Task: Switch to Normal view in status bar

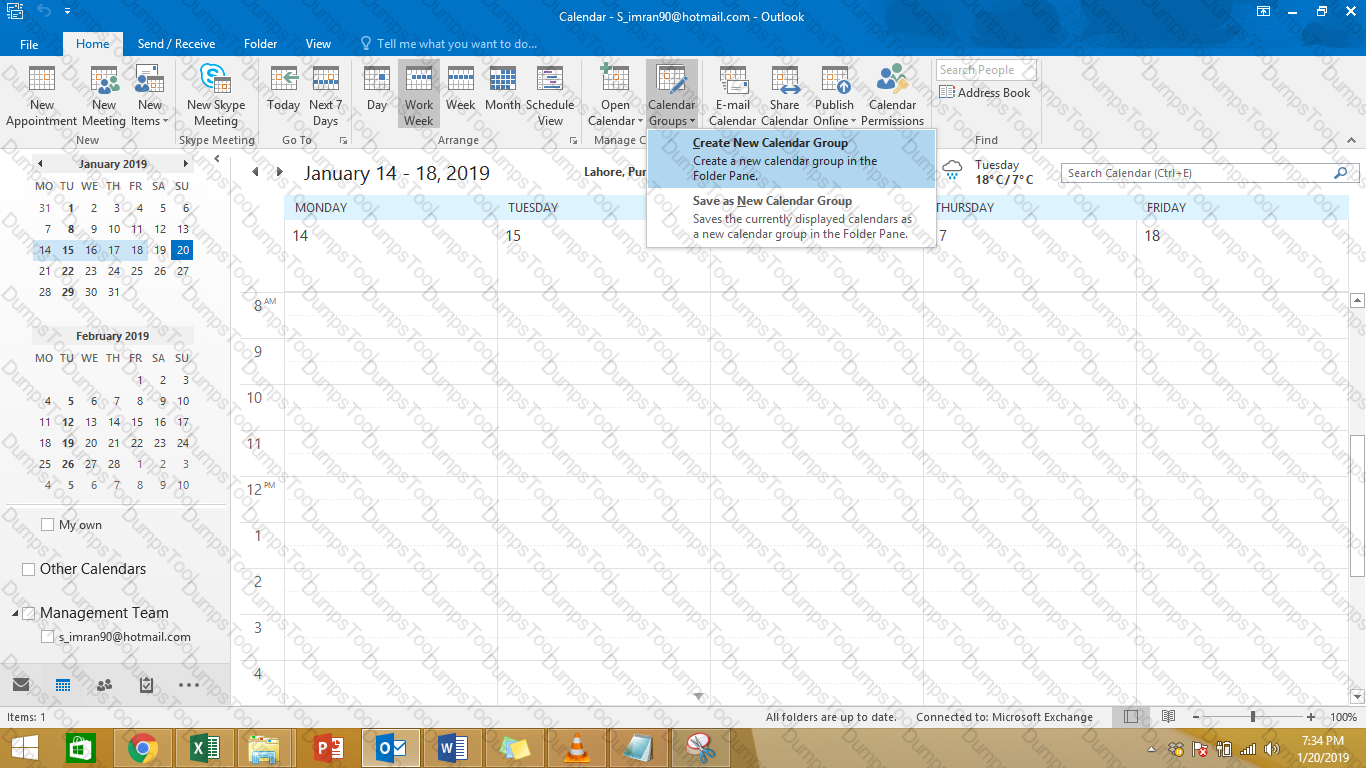Action: 1131,717
